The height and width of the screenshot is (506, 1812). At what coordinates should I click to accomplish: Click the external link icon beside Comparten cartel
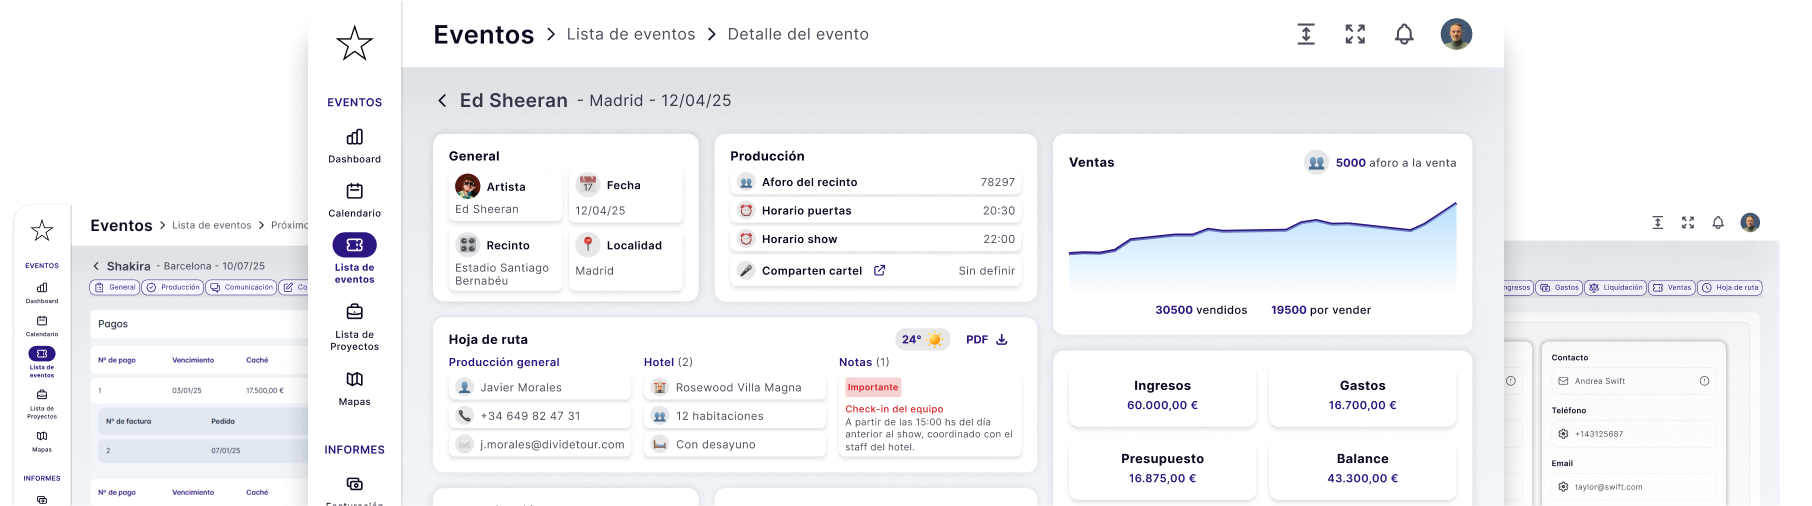[x=880, y=271]
